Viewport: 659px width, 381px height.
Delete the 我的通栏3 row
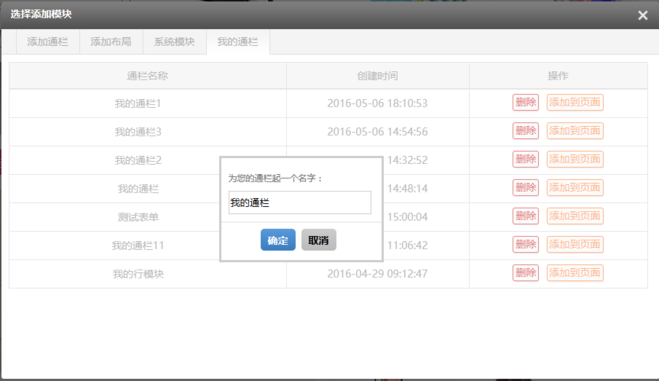coord(525,131)
